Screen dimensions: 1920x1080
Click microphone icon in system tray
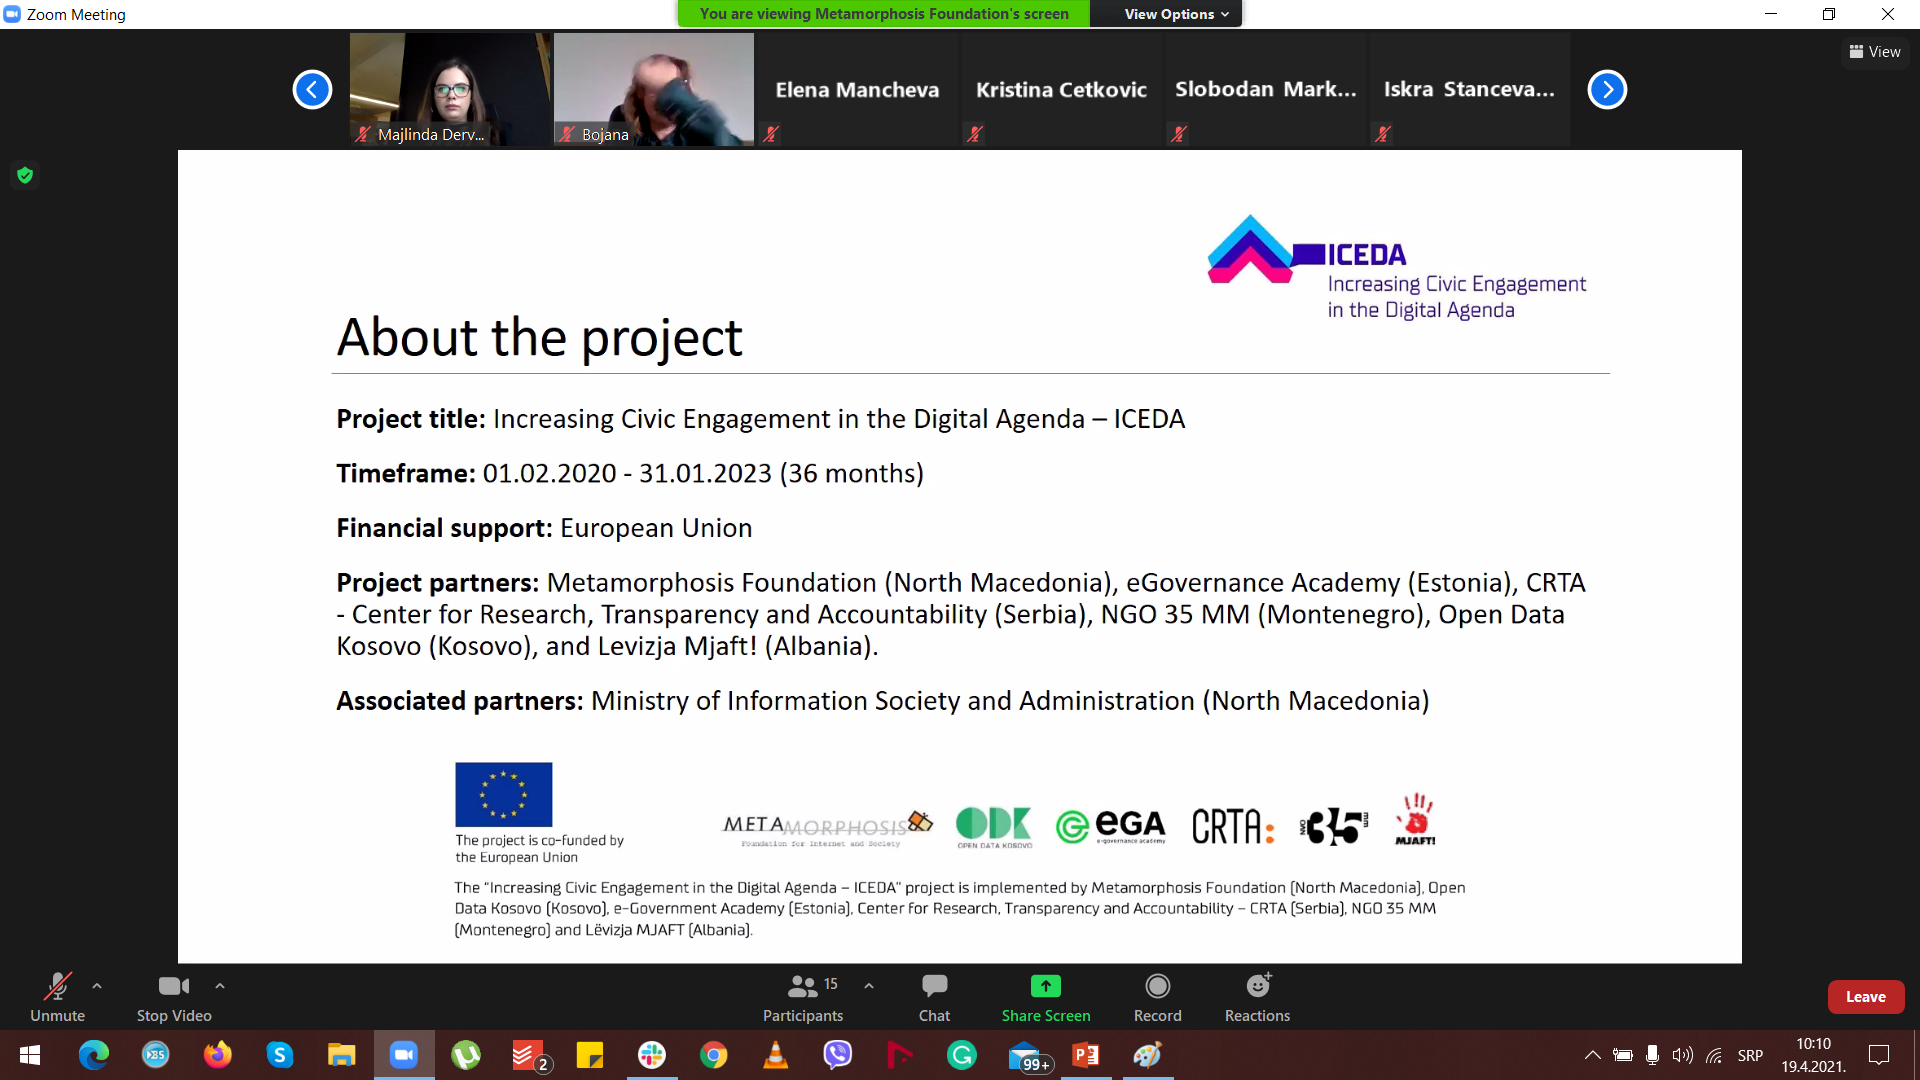(1652, 1055)
